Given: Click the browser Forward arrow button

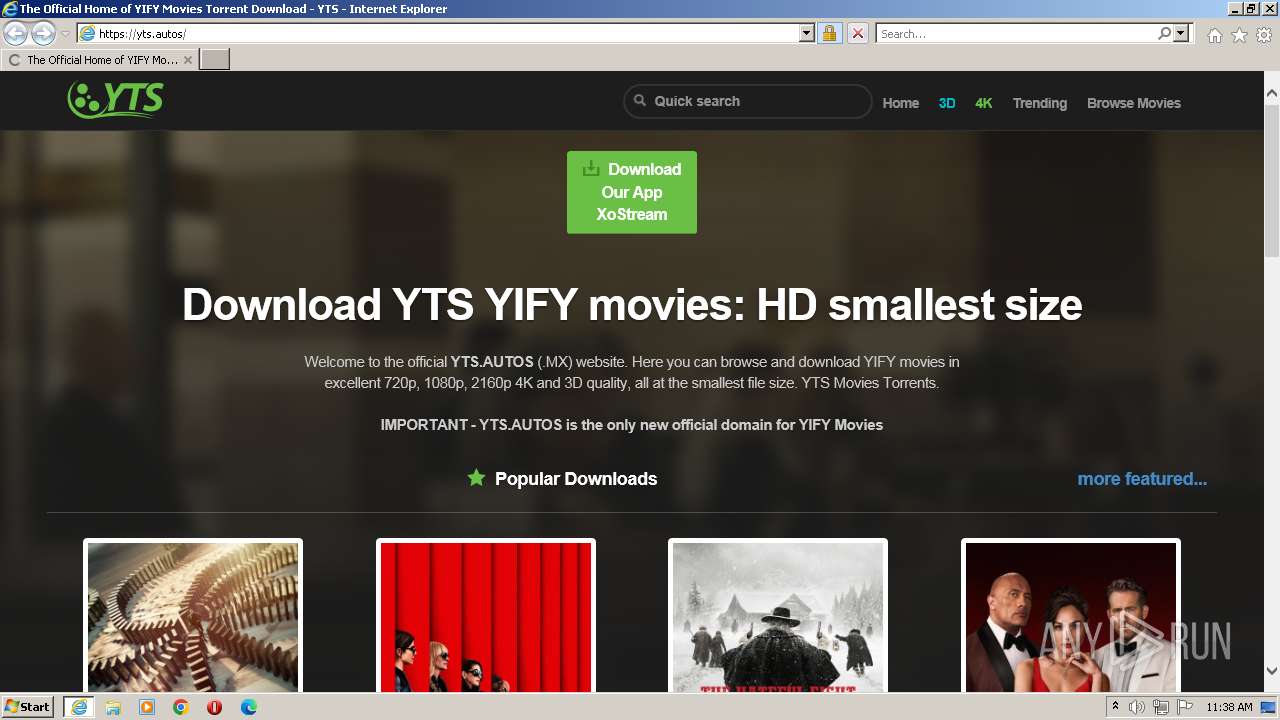Looking at the screenshot, I should click(x=43, y=34).
